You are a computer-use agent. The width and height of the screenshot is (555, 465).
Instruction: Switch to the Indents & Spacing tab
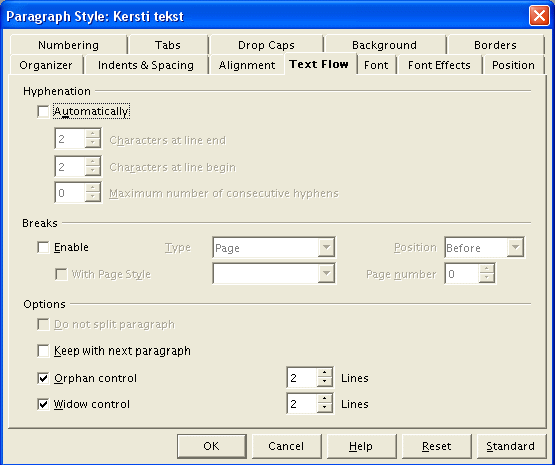(146, 65)
